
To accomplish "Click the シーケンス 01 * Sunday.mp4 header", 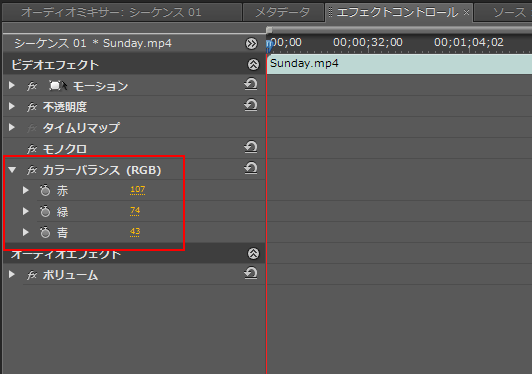I will (x=93, y=43).
